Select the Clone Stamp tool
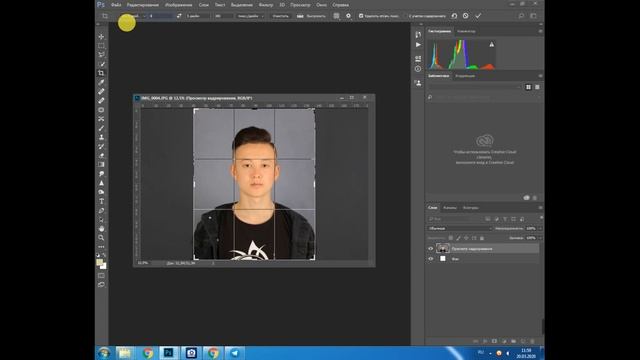The width and height of the screenshot is (640, 360). click(x=101, y=137)
